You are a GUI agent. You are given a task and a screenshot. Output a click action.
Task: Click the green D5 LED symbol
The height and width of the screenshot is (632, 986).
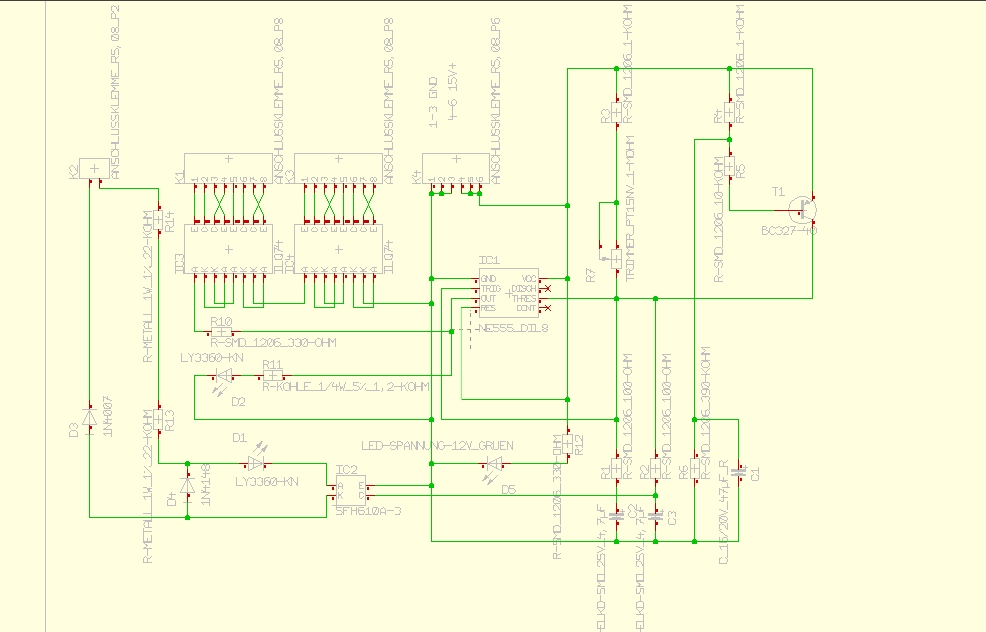coord(495,465)
